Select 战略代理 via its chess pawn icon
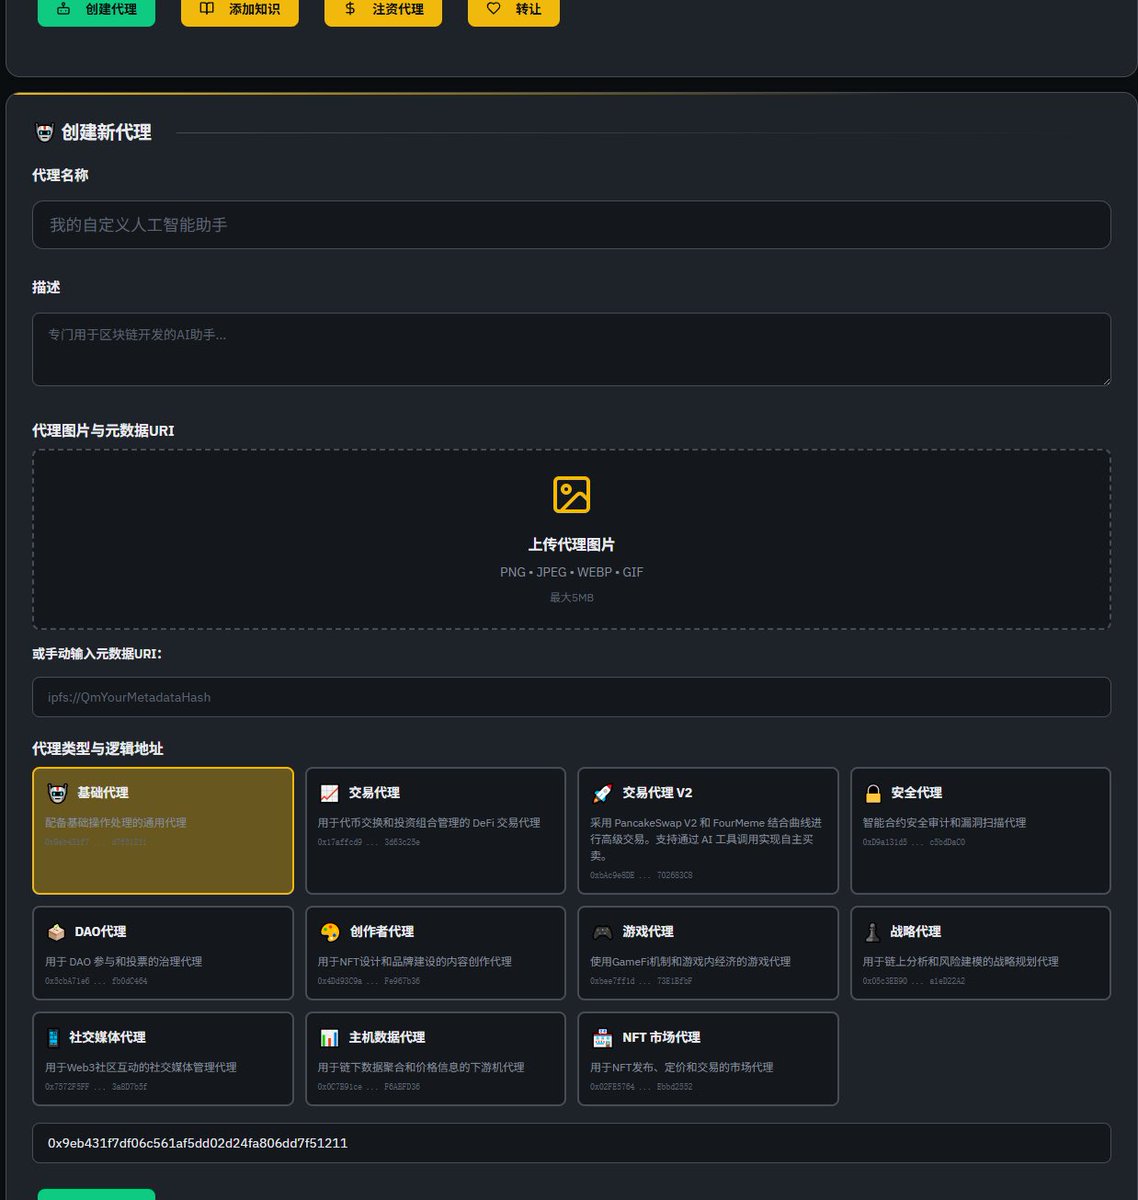Screen dimensions: 1138x1200 click(x=872, y=932)
